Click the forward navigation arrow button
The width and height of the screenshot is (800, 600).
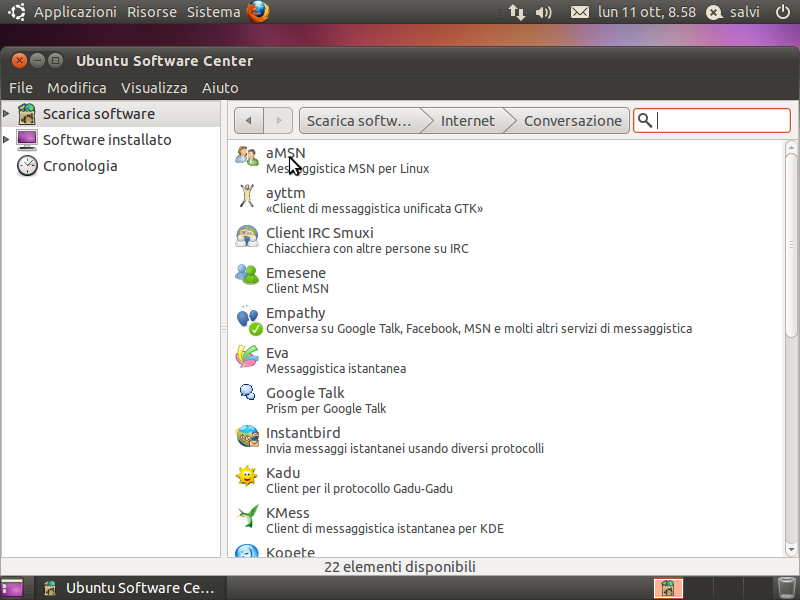[278, 120]
